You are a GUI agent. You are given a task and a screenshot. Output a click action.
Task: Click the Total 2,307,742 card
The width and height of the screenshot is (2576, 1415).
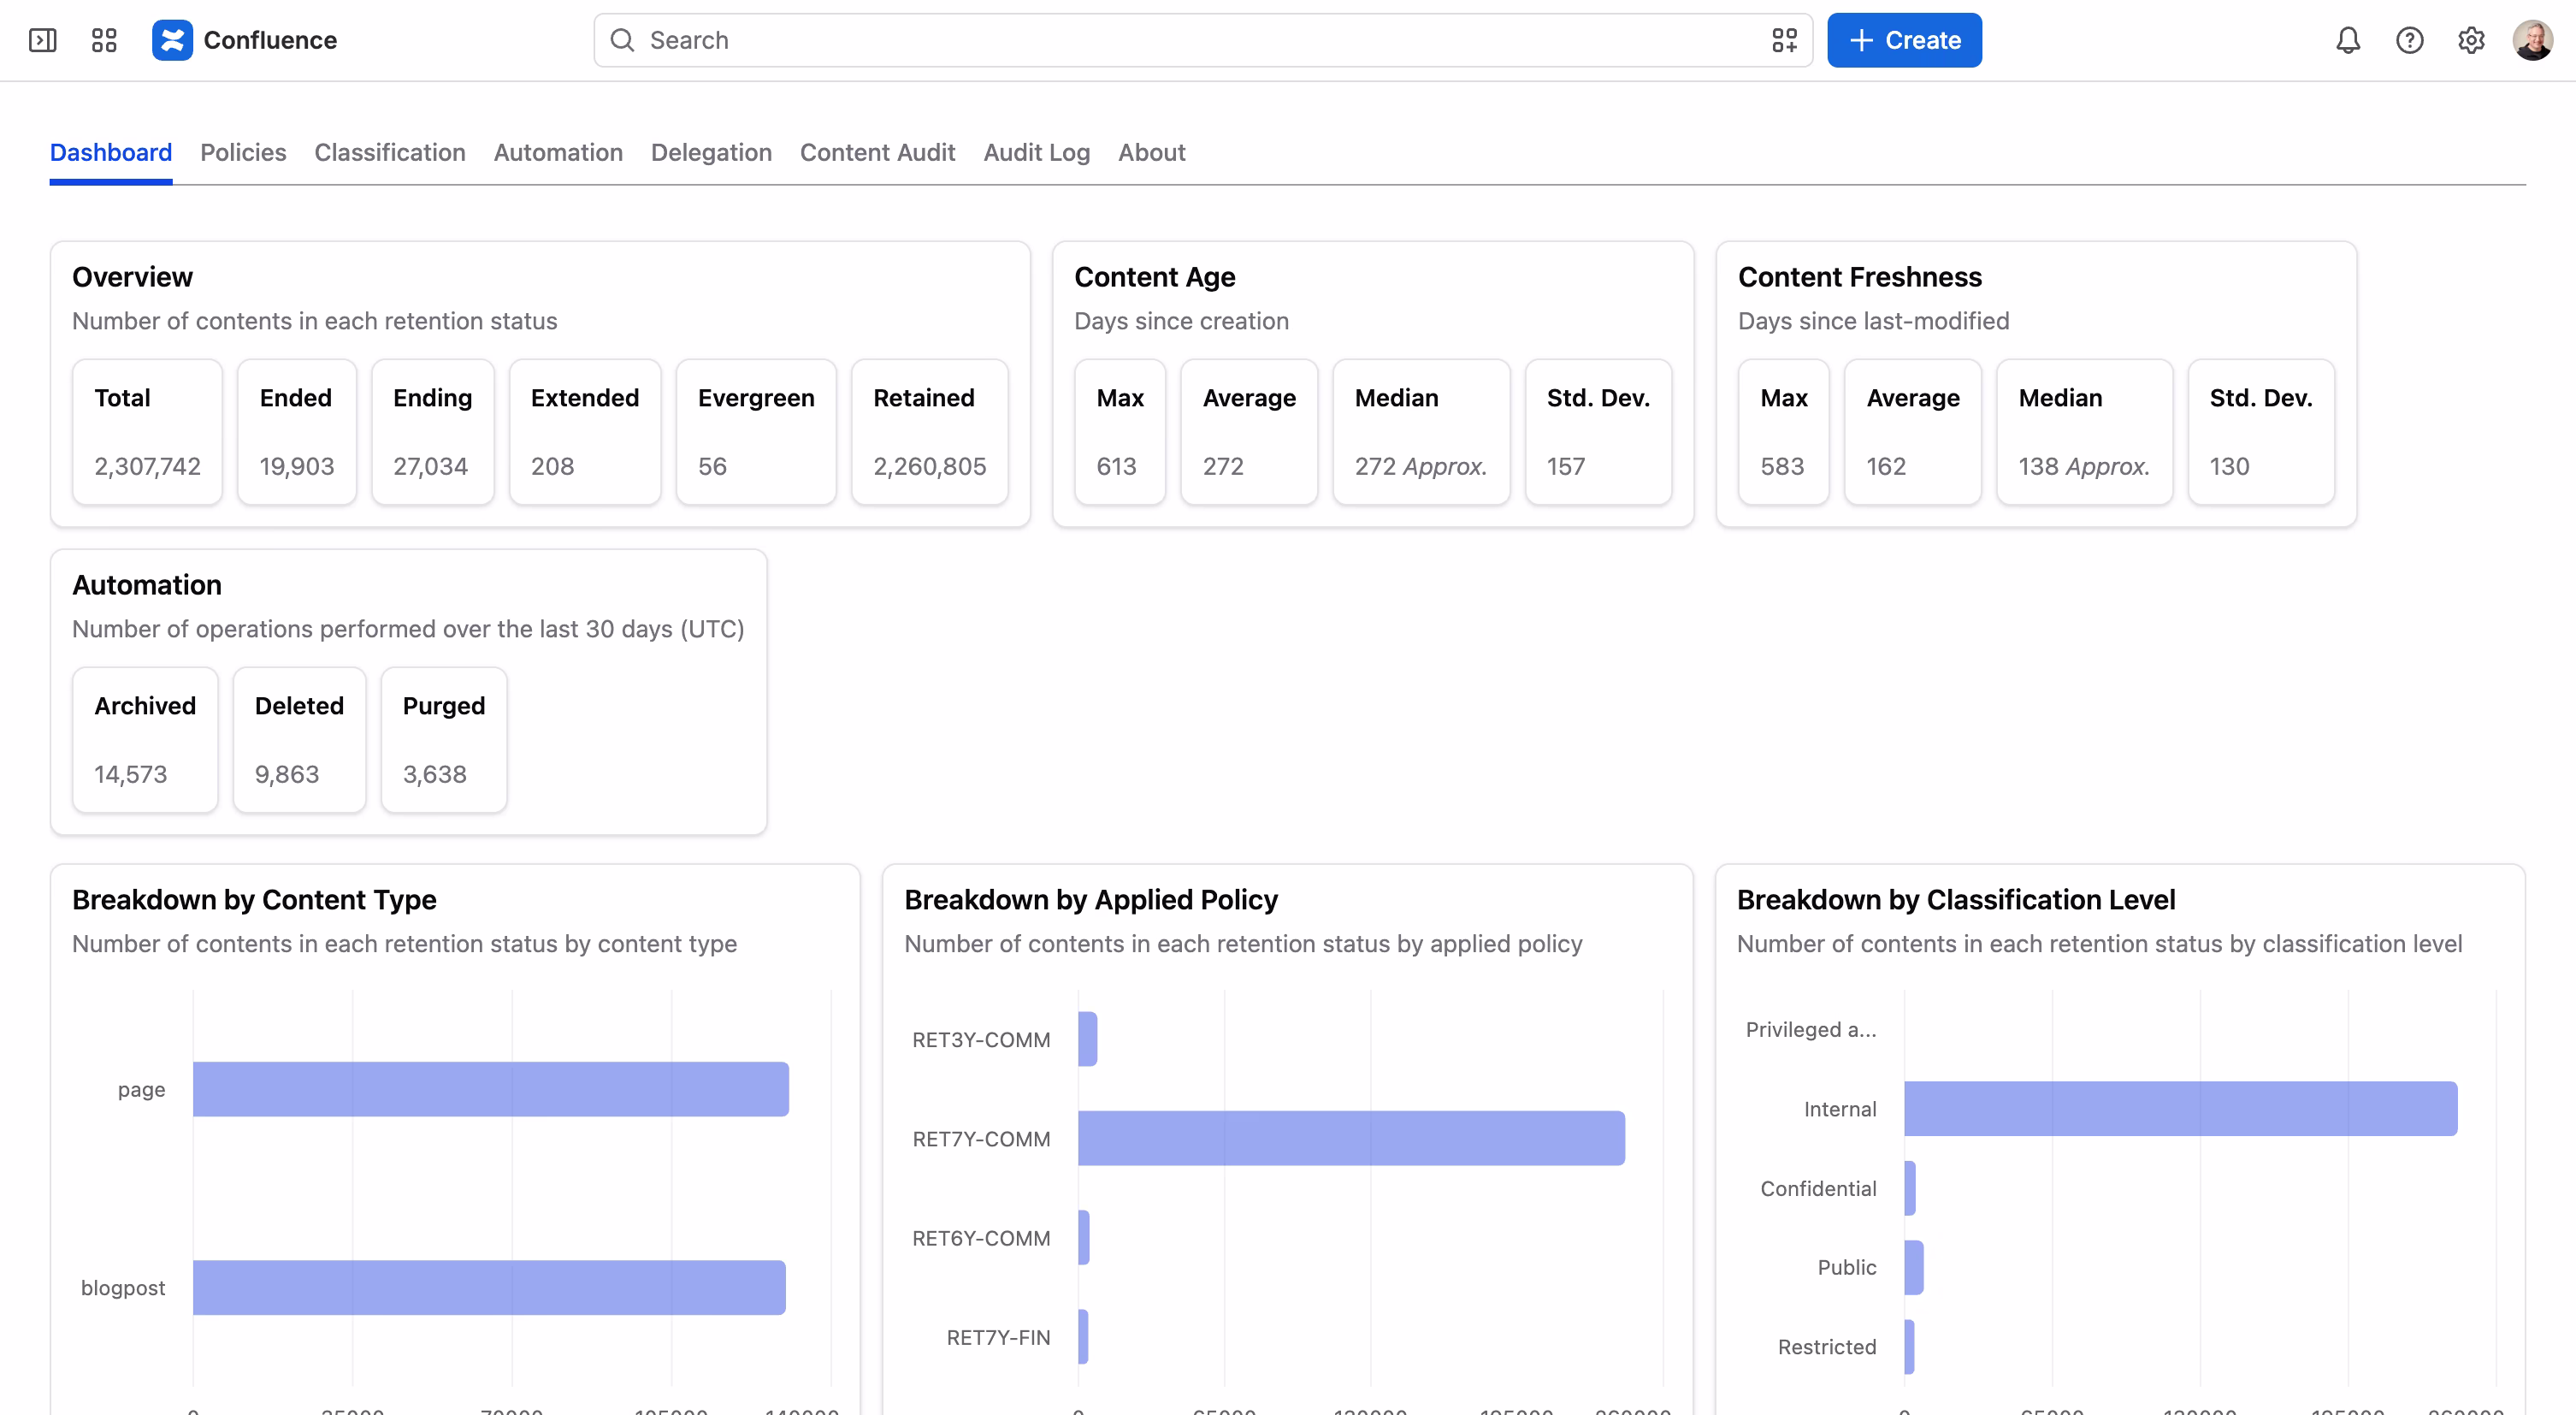pos(147,432)
